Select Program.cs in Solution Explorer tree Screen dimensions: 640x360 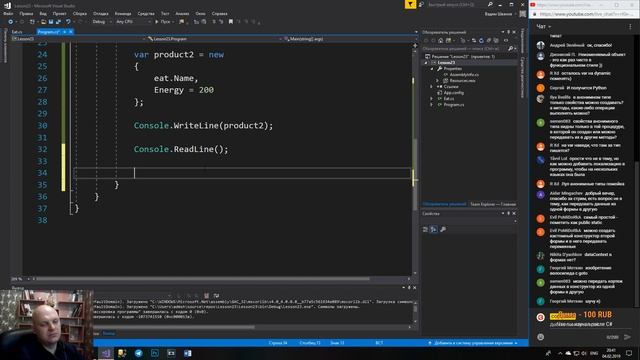[453, 104]
